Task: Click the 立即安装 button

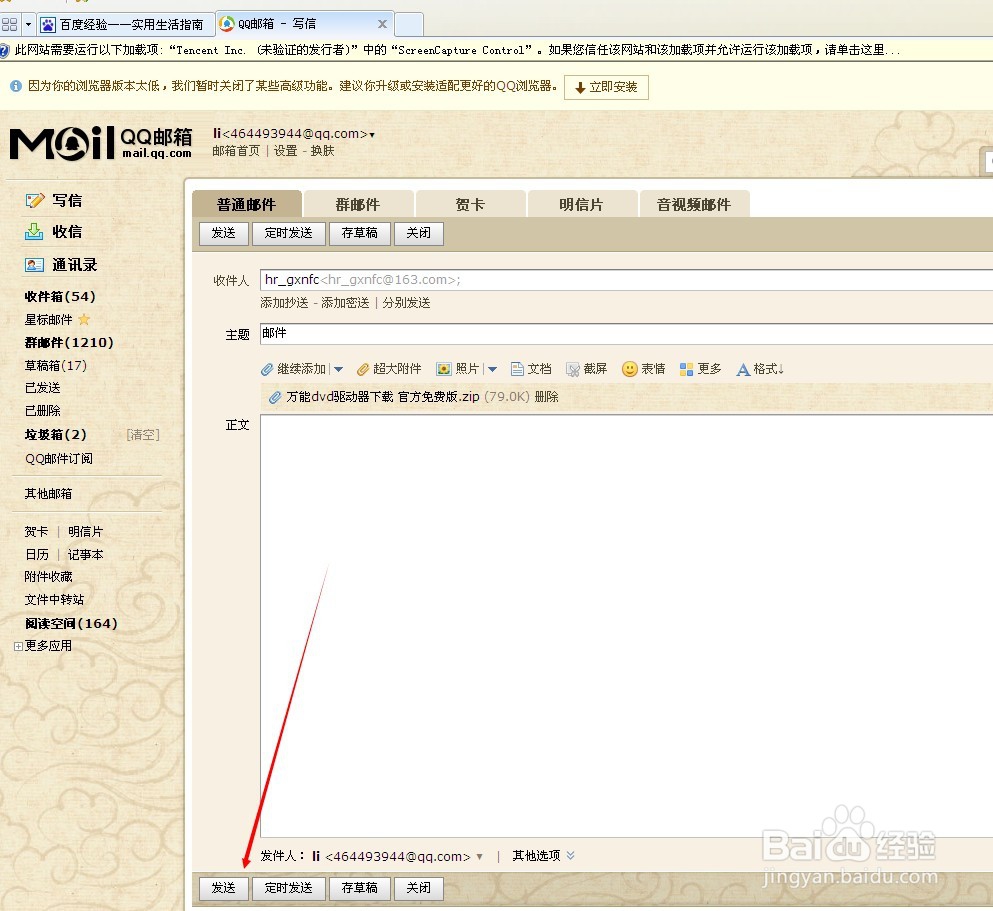Action: pos(606,87)
